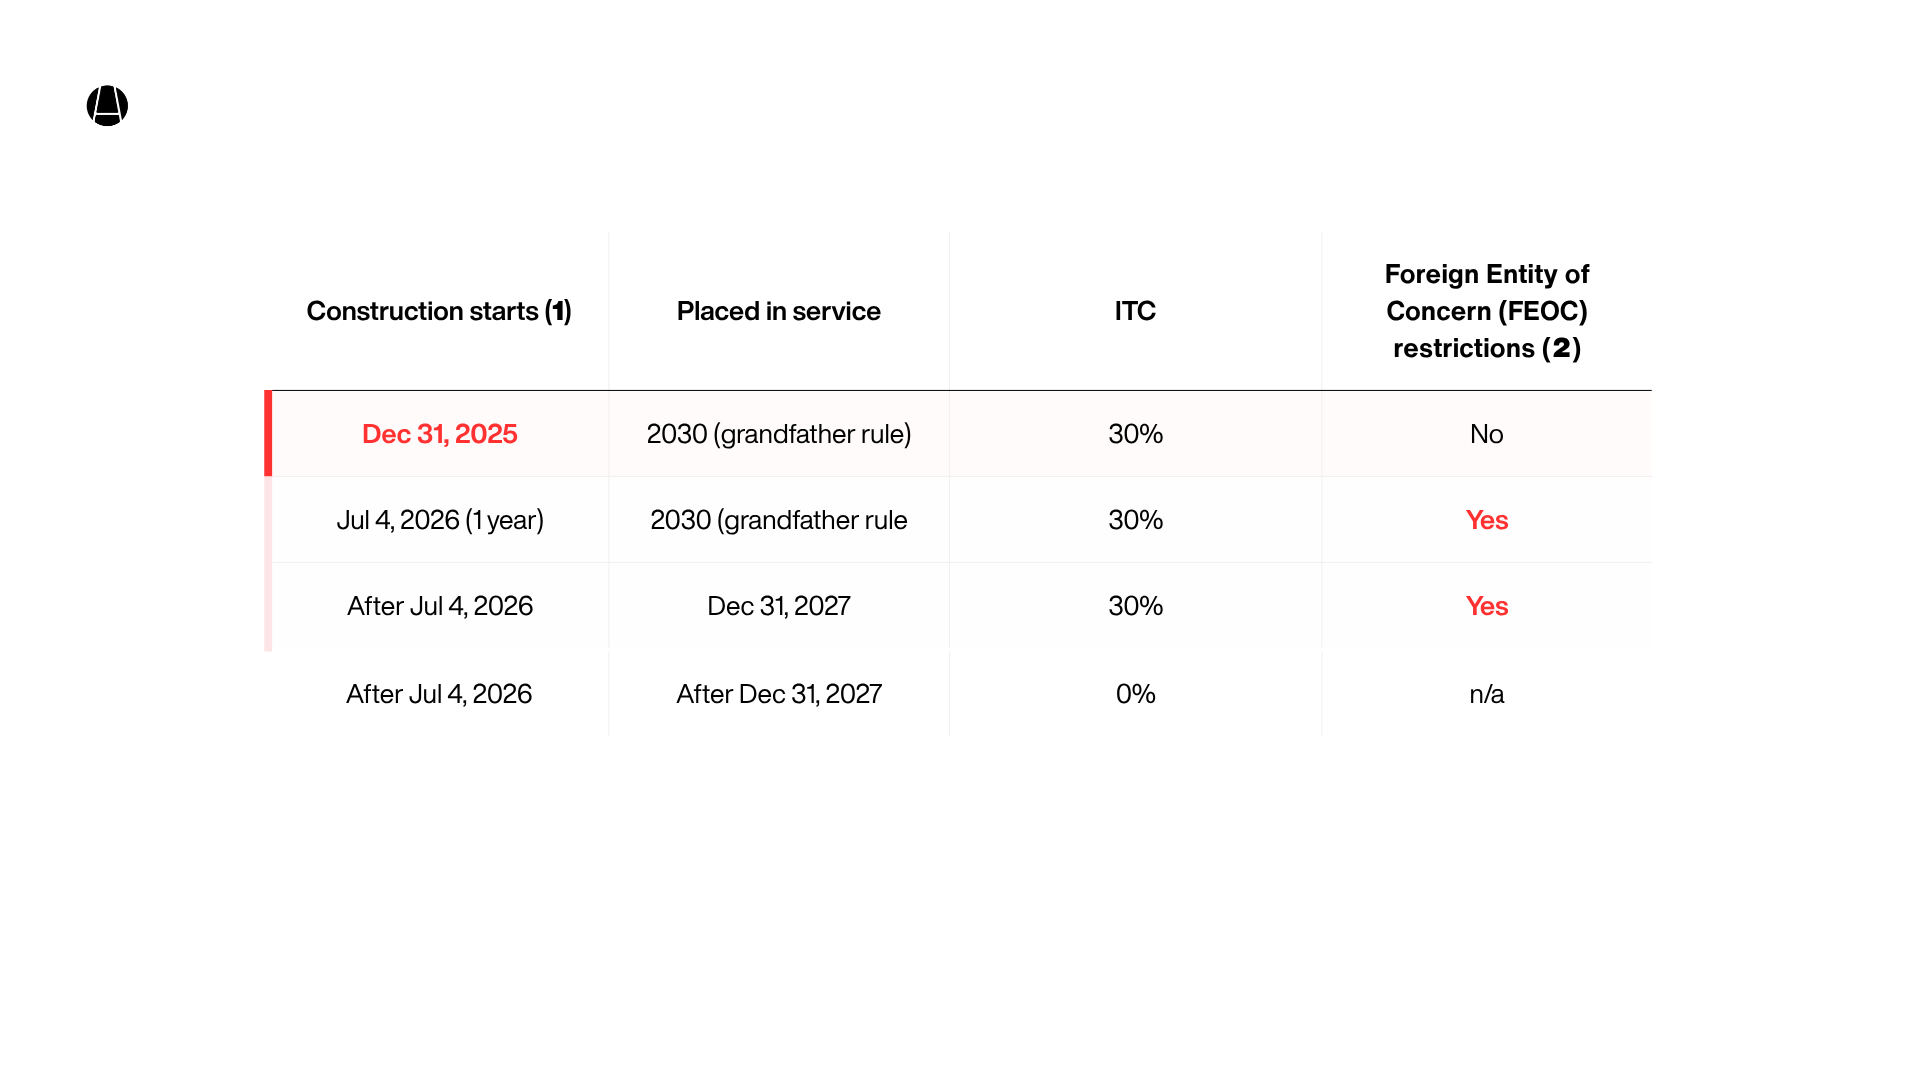Select the Jul 4, 2026 (1 year) cell
Viewport: 1920px width, 1080px height.
(x=439, y=520)
